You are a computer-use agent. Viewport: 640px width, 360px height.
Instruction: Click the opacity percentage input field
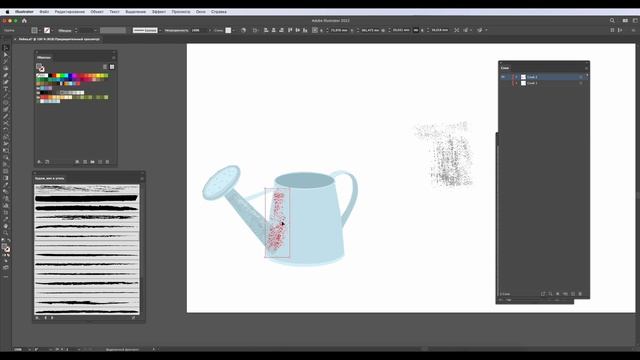(x=199, y=30)
